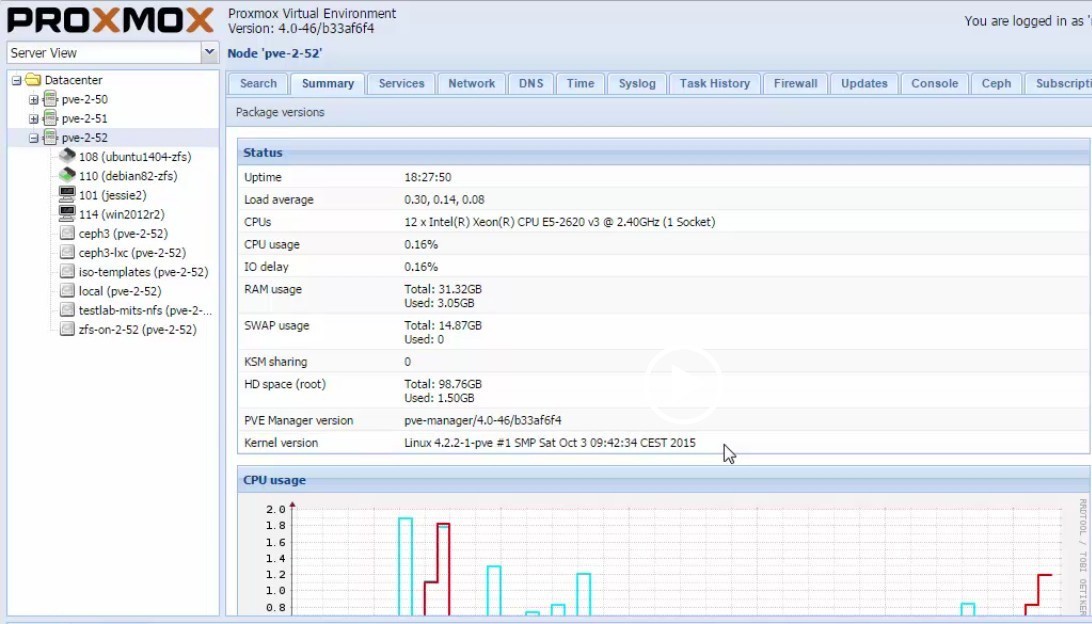Expand the pve-2-50 node
Viewport: 1092px width, 624px height.
coord(33,100)
